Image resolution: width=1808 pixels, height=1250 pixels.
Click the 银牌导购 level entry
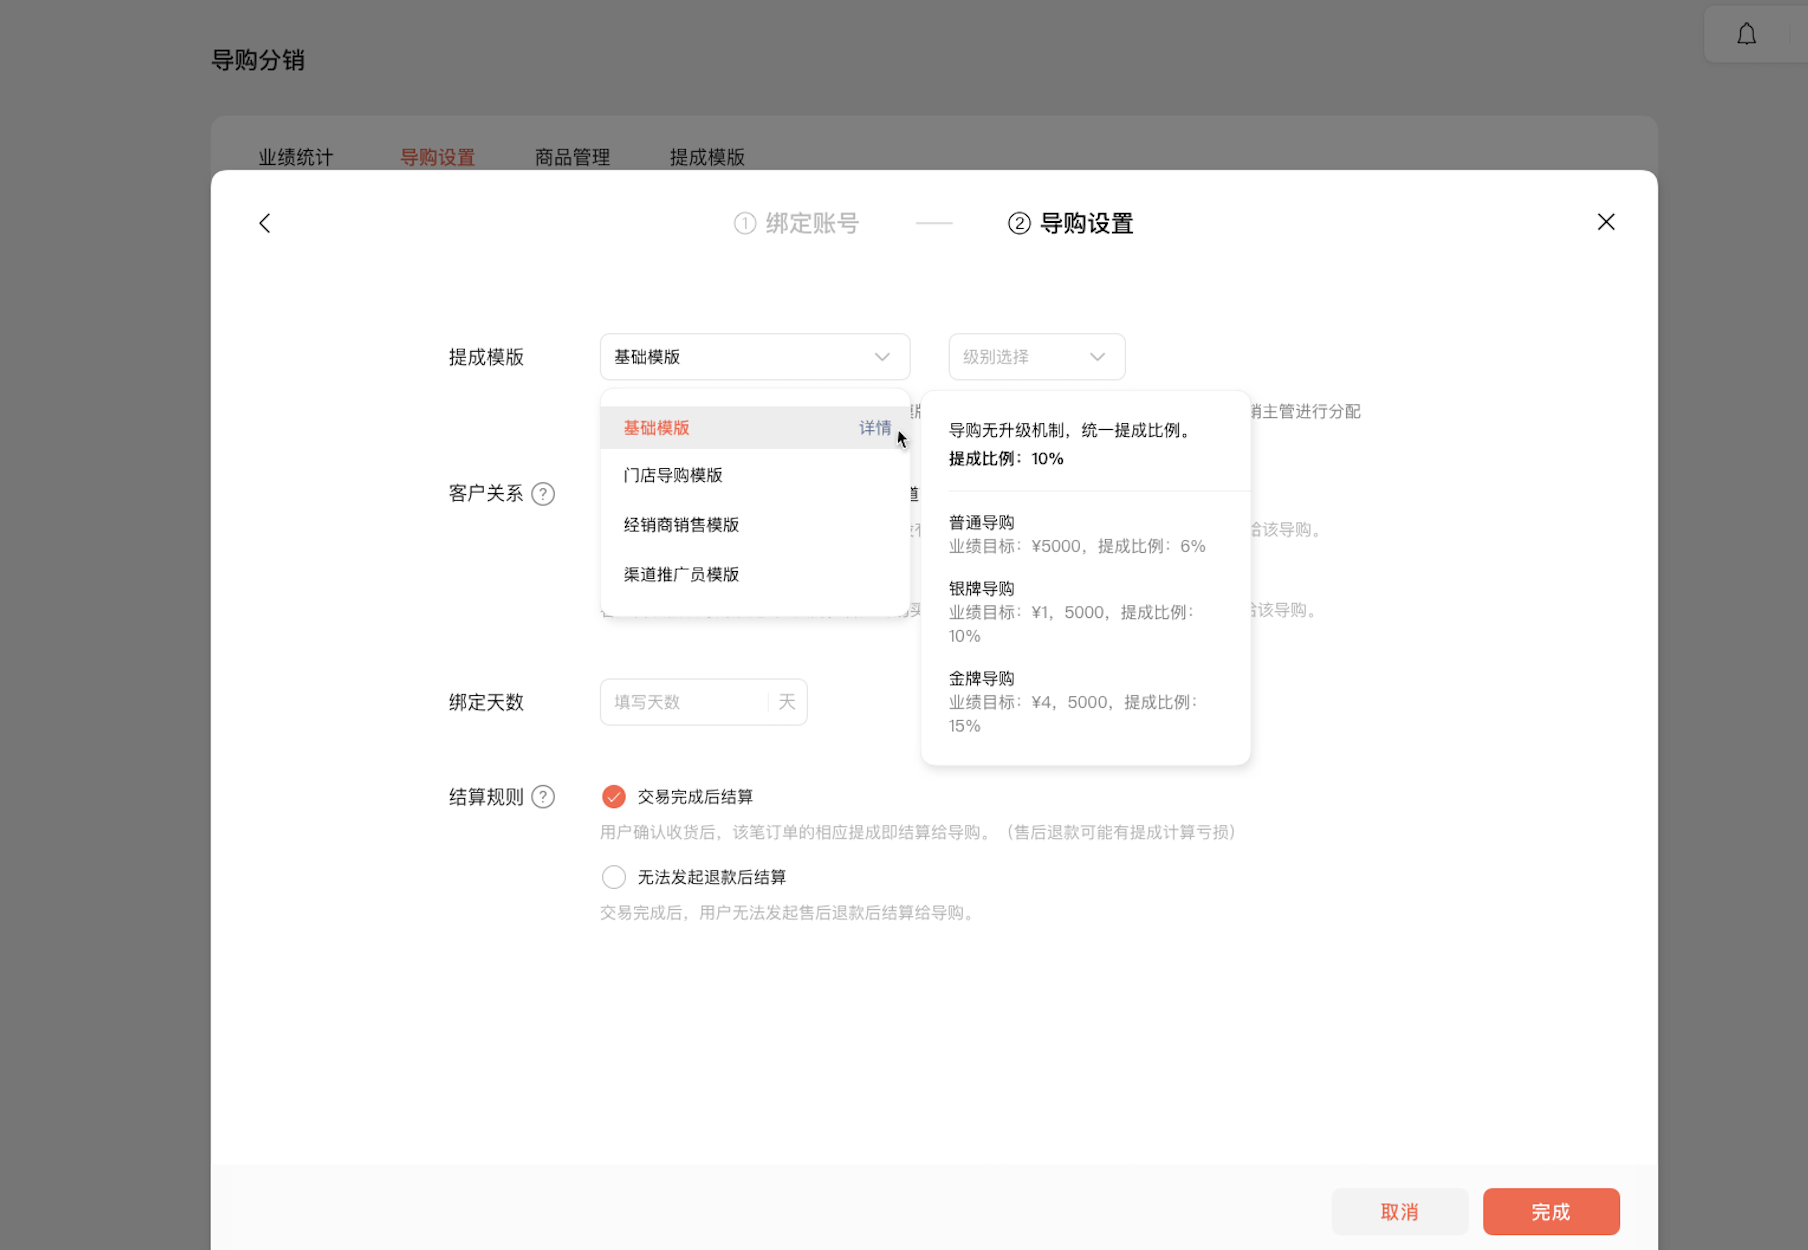(x=1073, y=612)
